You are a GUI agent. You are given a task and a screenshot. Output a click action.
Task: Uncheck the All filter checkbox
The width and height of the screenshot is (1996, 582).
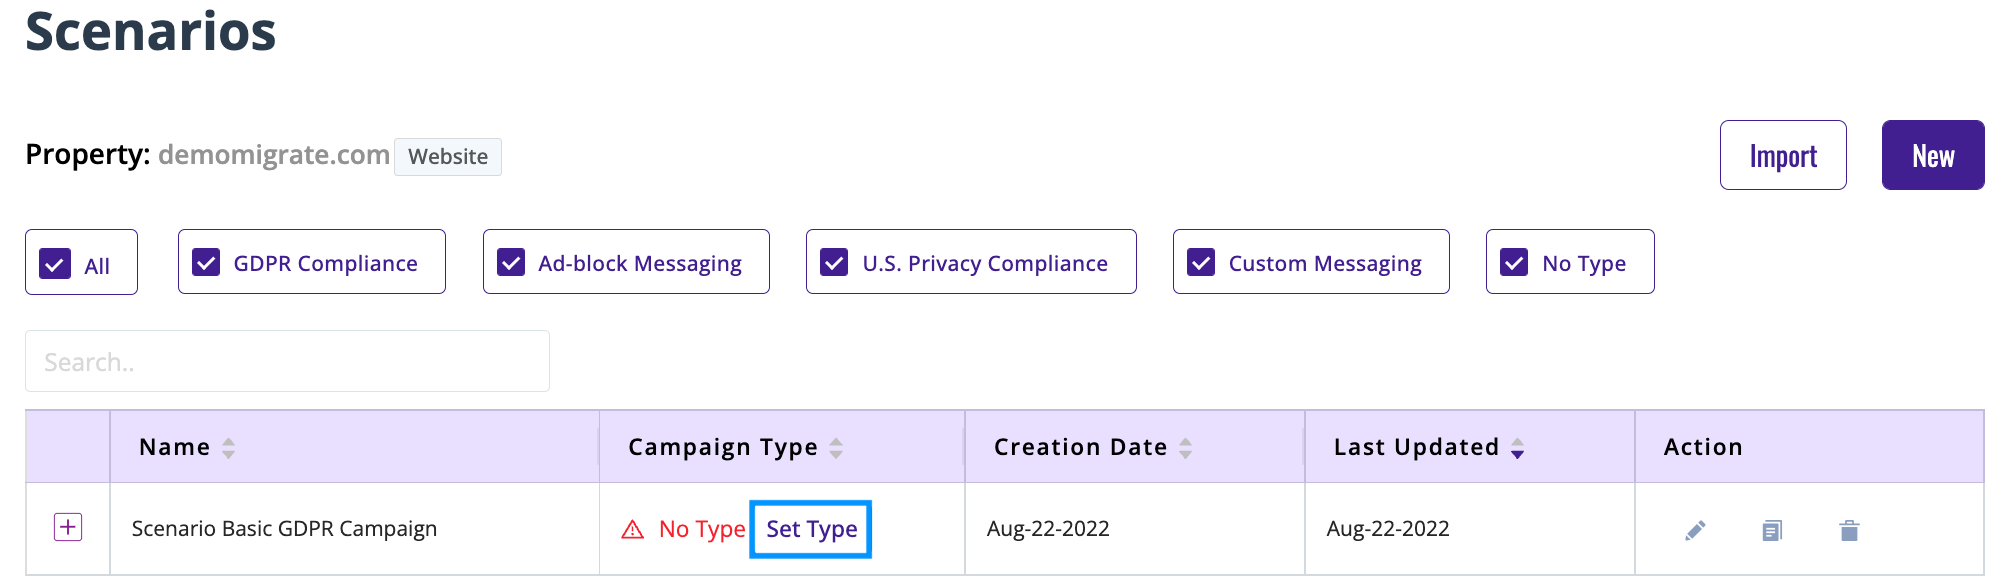(x=55, y=264)
